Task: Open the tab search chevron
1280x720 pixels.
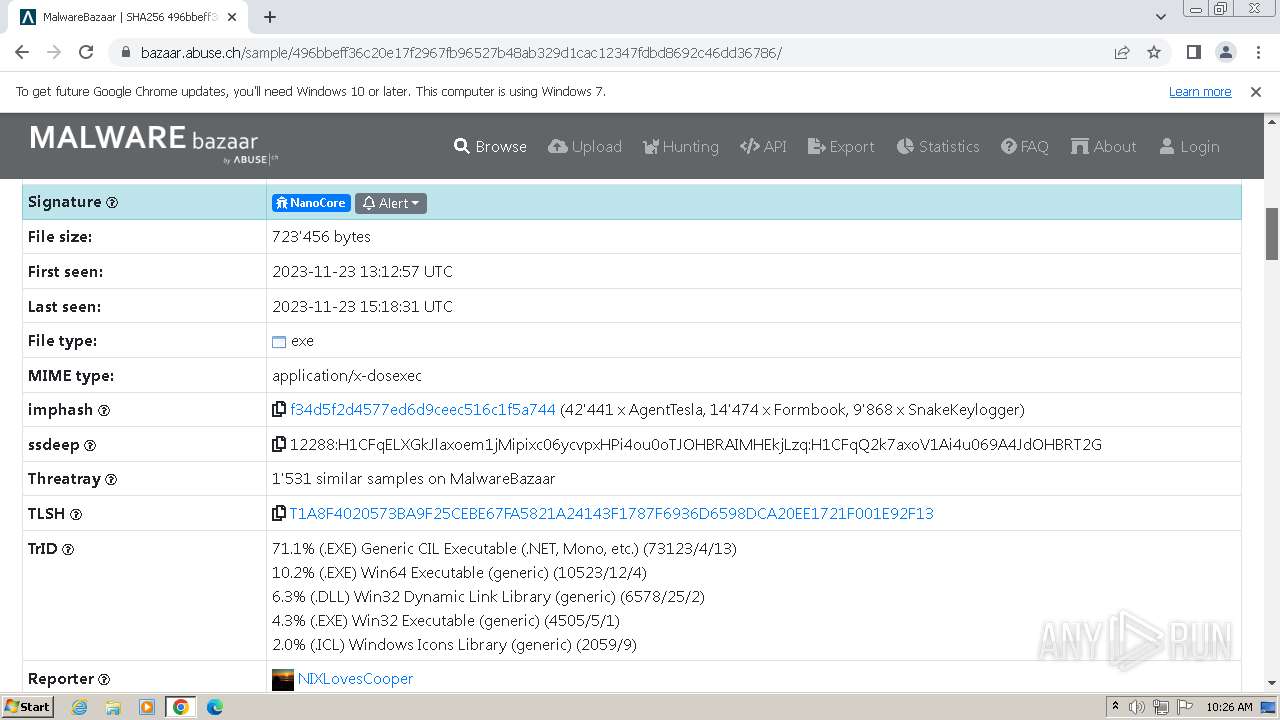Action: coord(1161,17)
